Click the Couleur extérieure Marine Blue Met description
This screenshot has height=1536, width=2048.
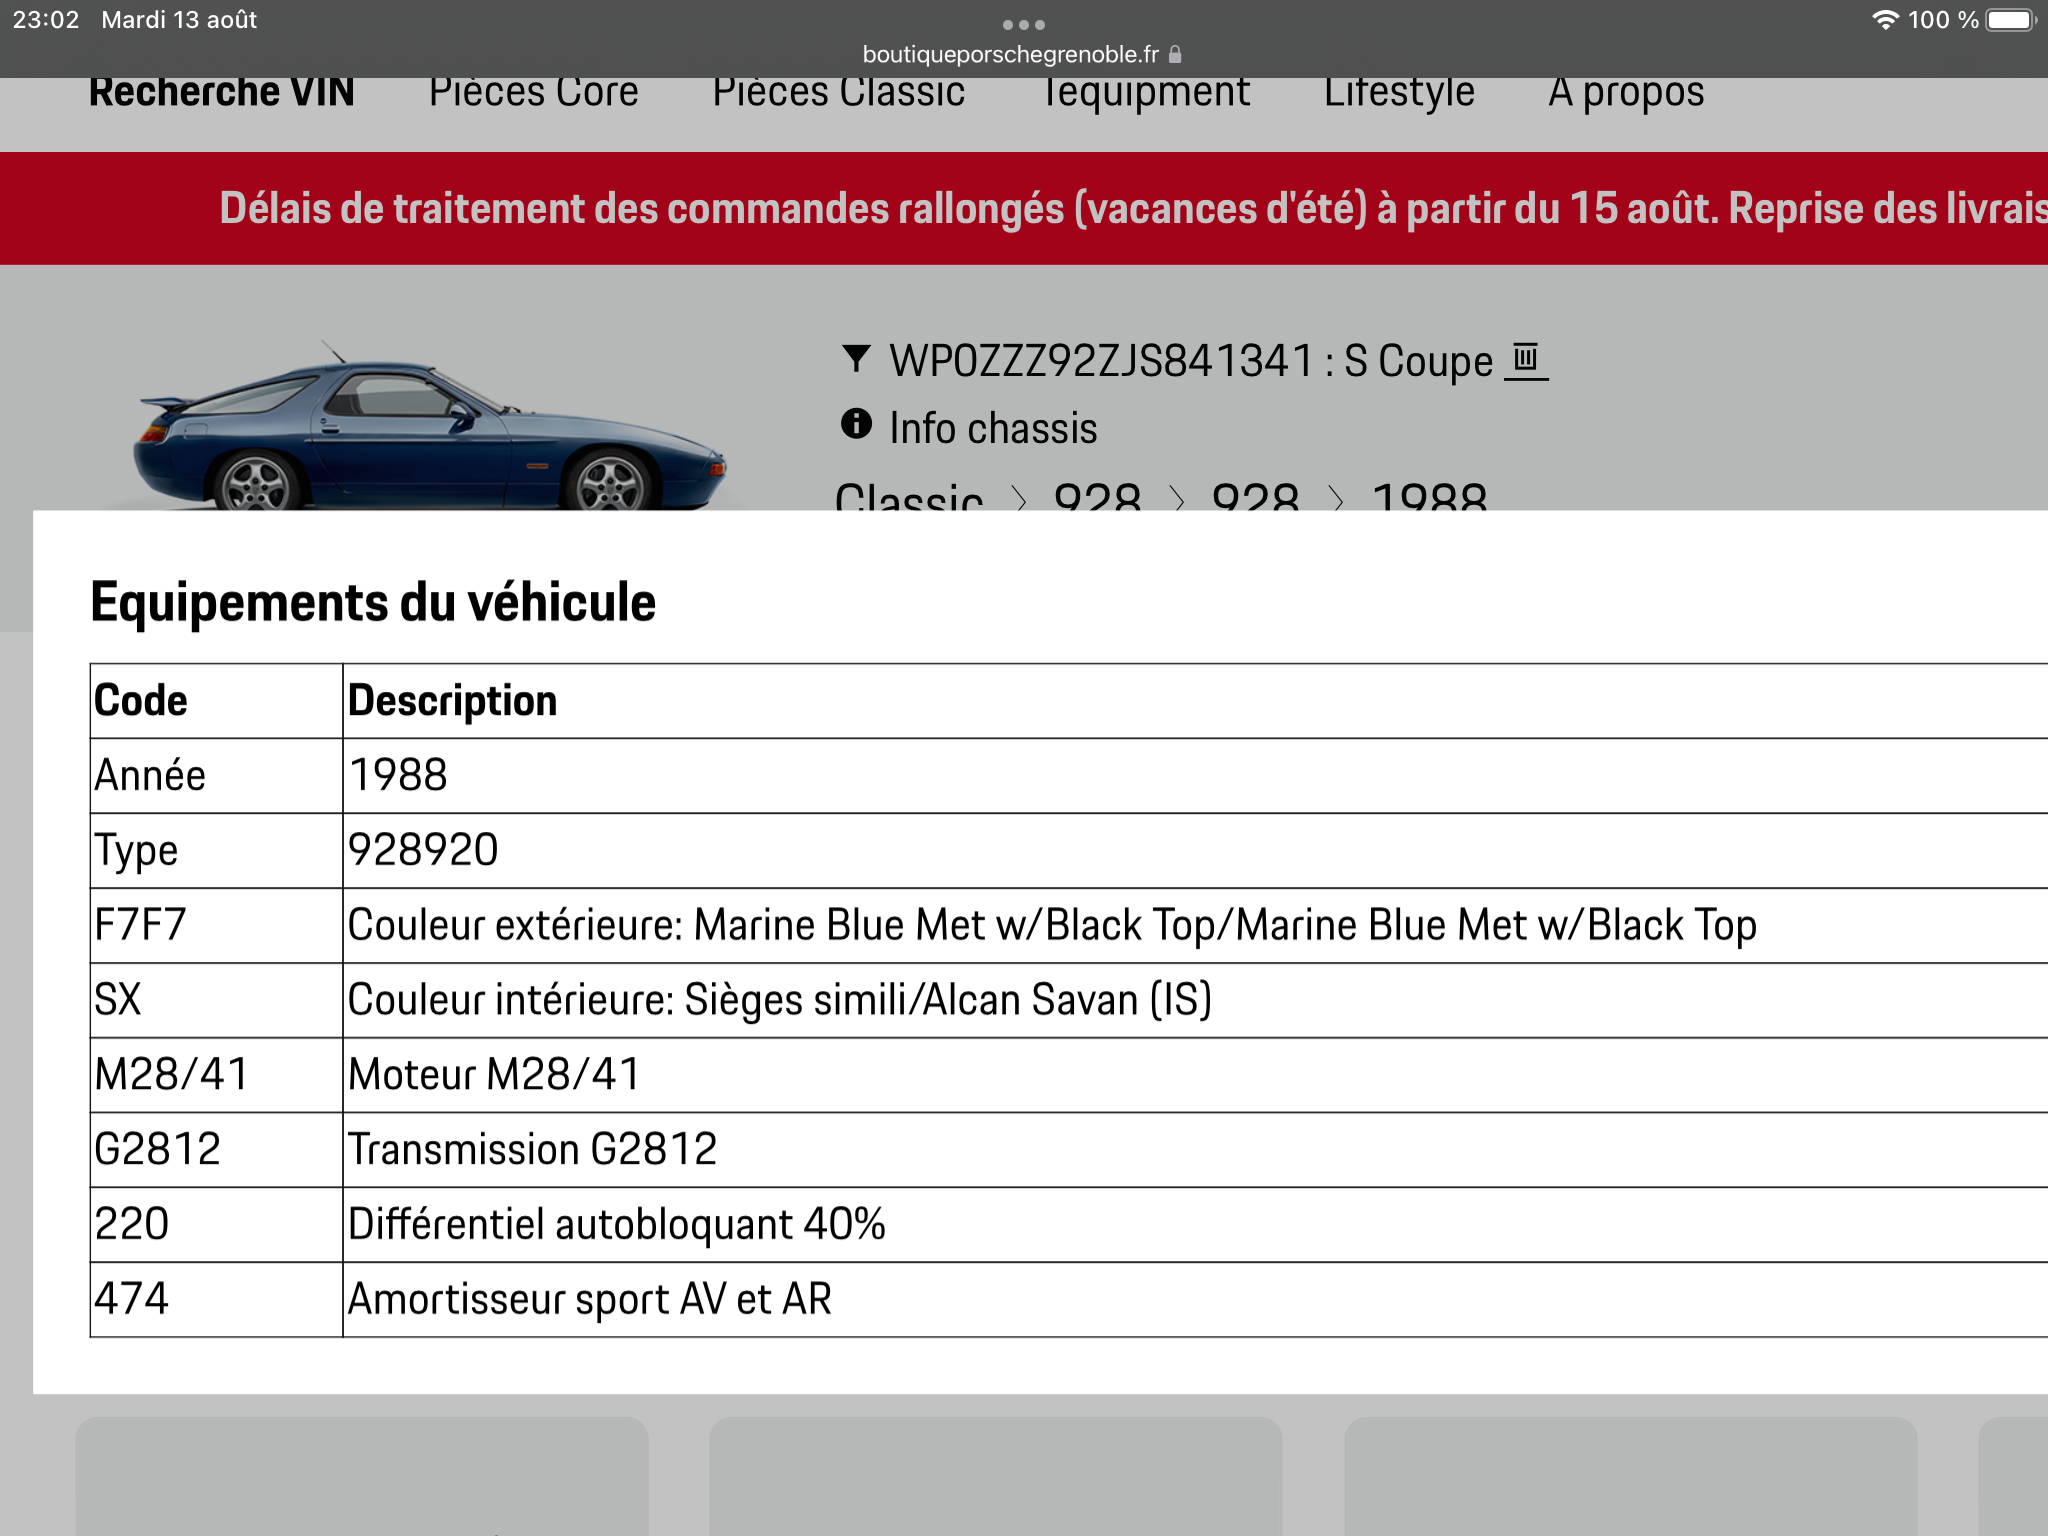pyautogui.click(x=1052, y=926)
